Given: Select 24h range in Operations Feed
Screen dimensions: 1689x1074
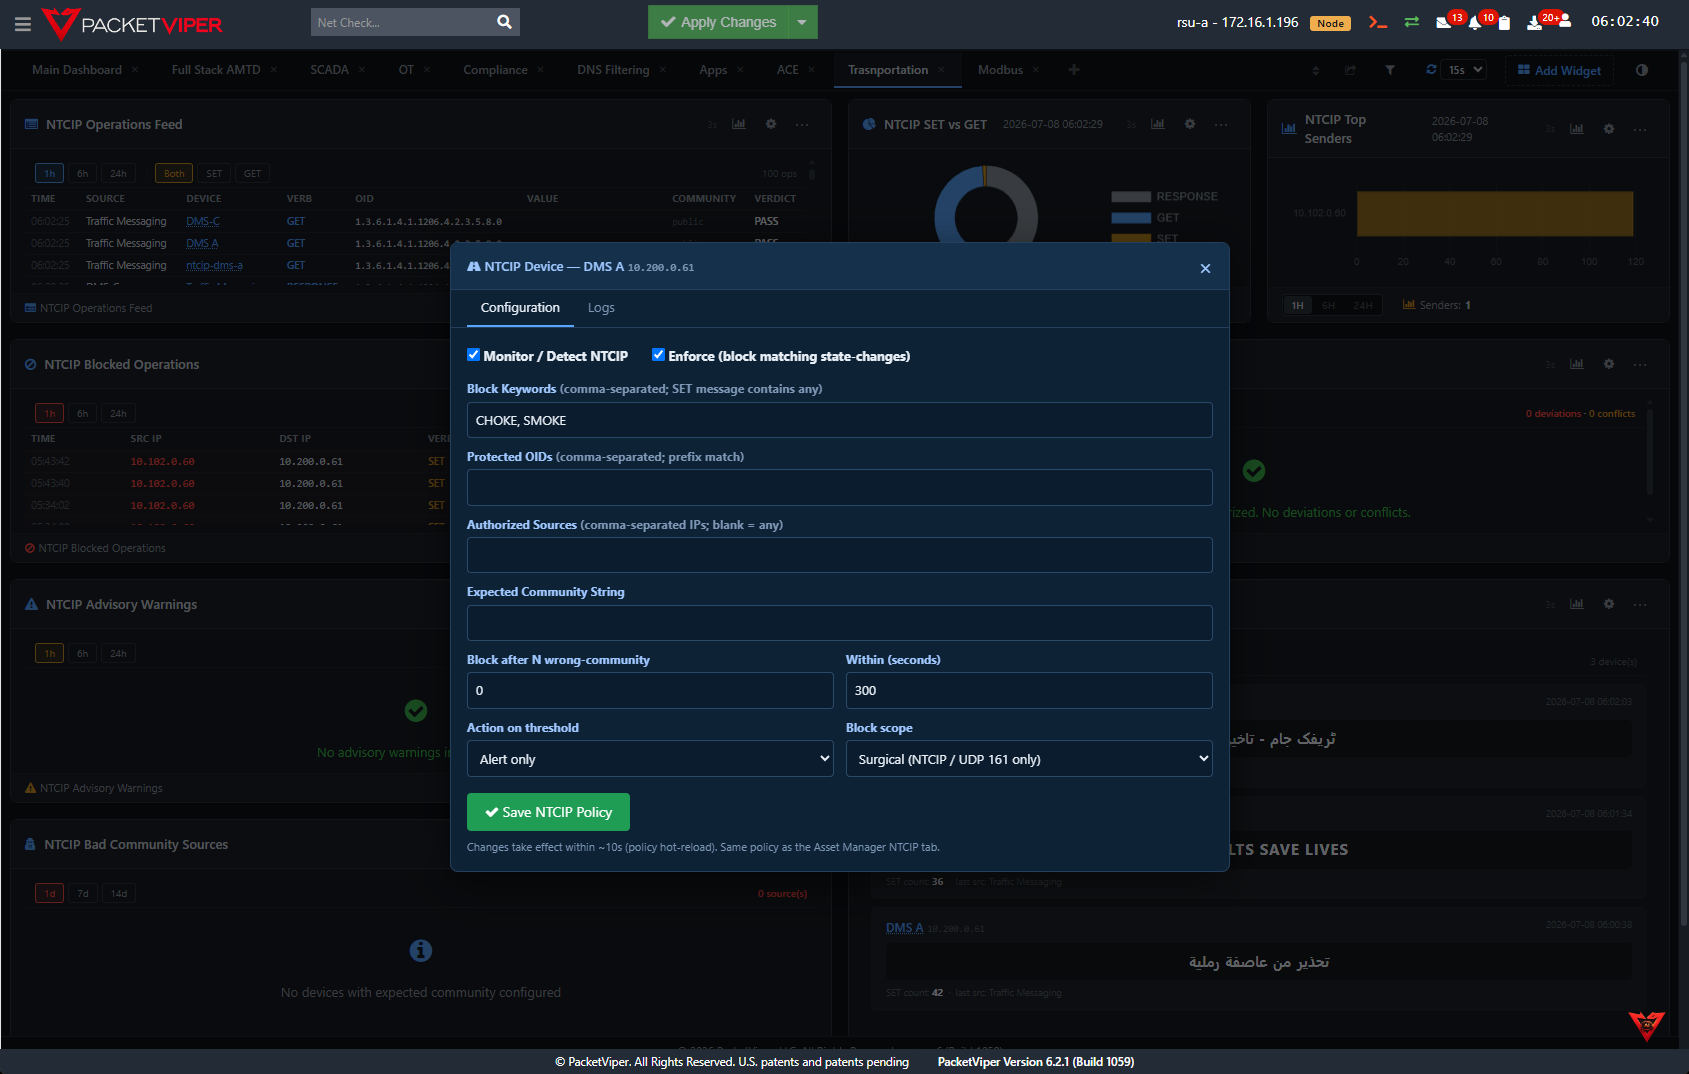Looking at the screenshot, I should coord(119,173).
